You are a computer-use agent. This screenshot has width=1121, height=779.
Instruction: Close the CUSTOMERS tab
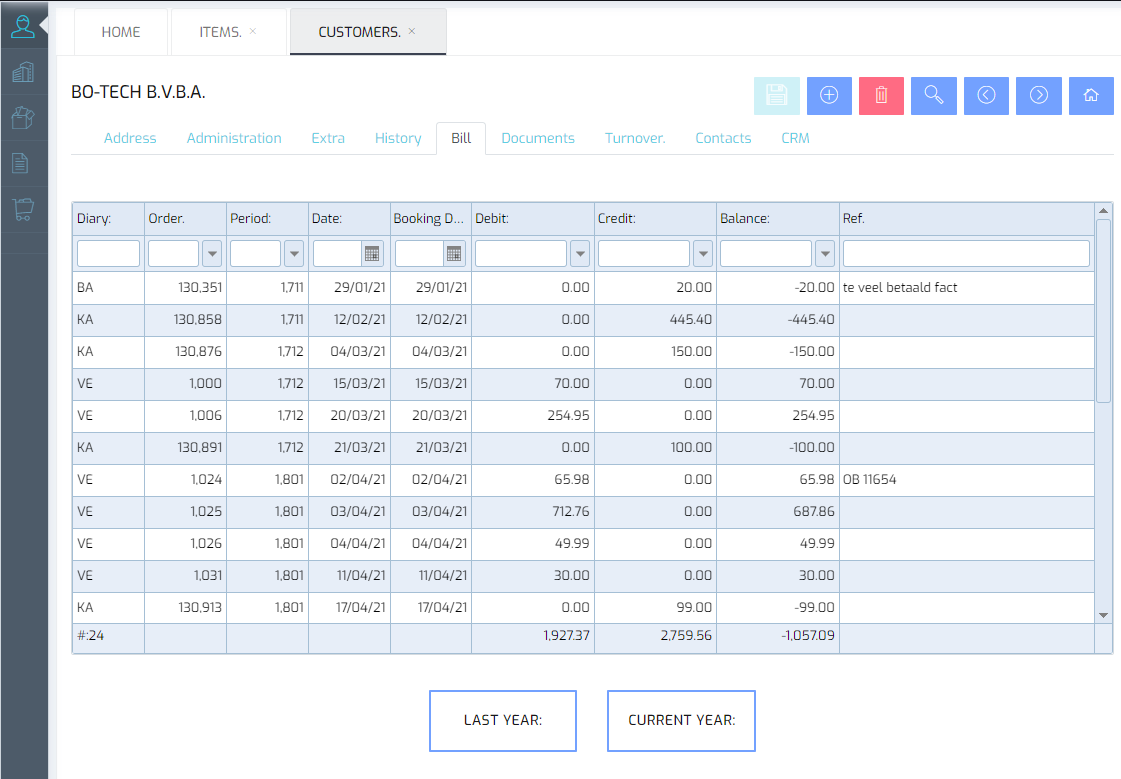(412, 31)
